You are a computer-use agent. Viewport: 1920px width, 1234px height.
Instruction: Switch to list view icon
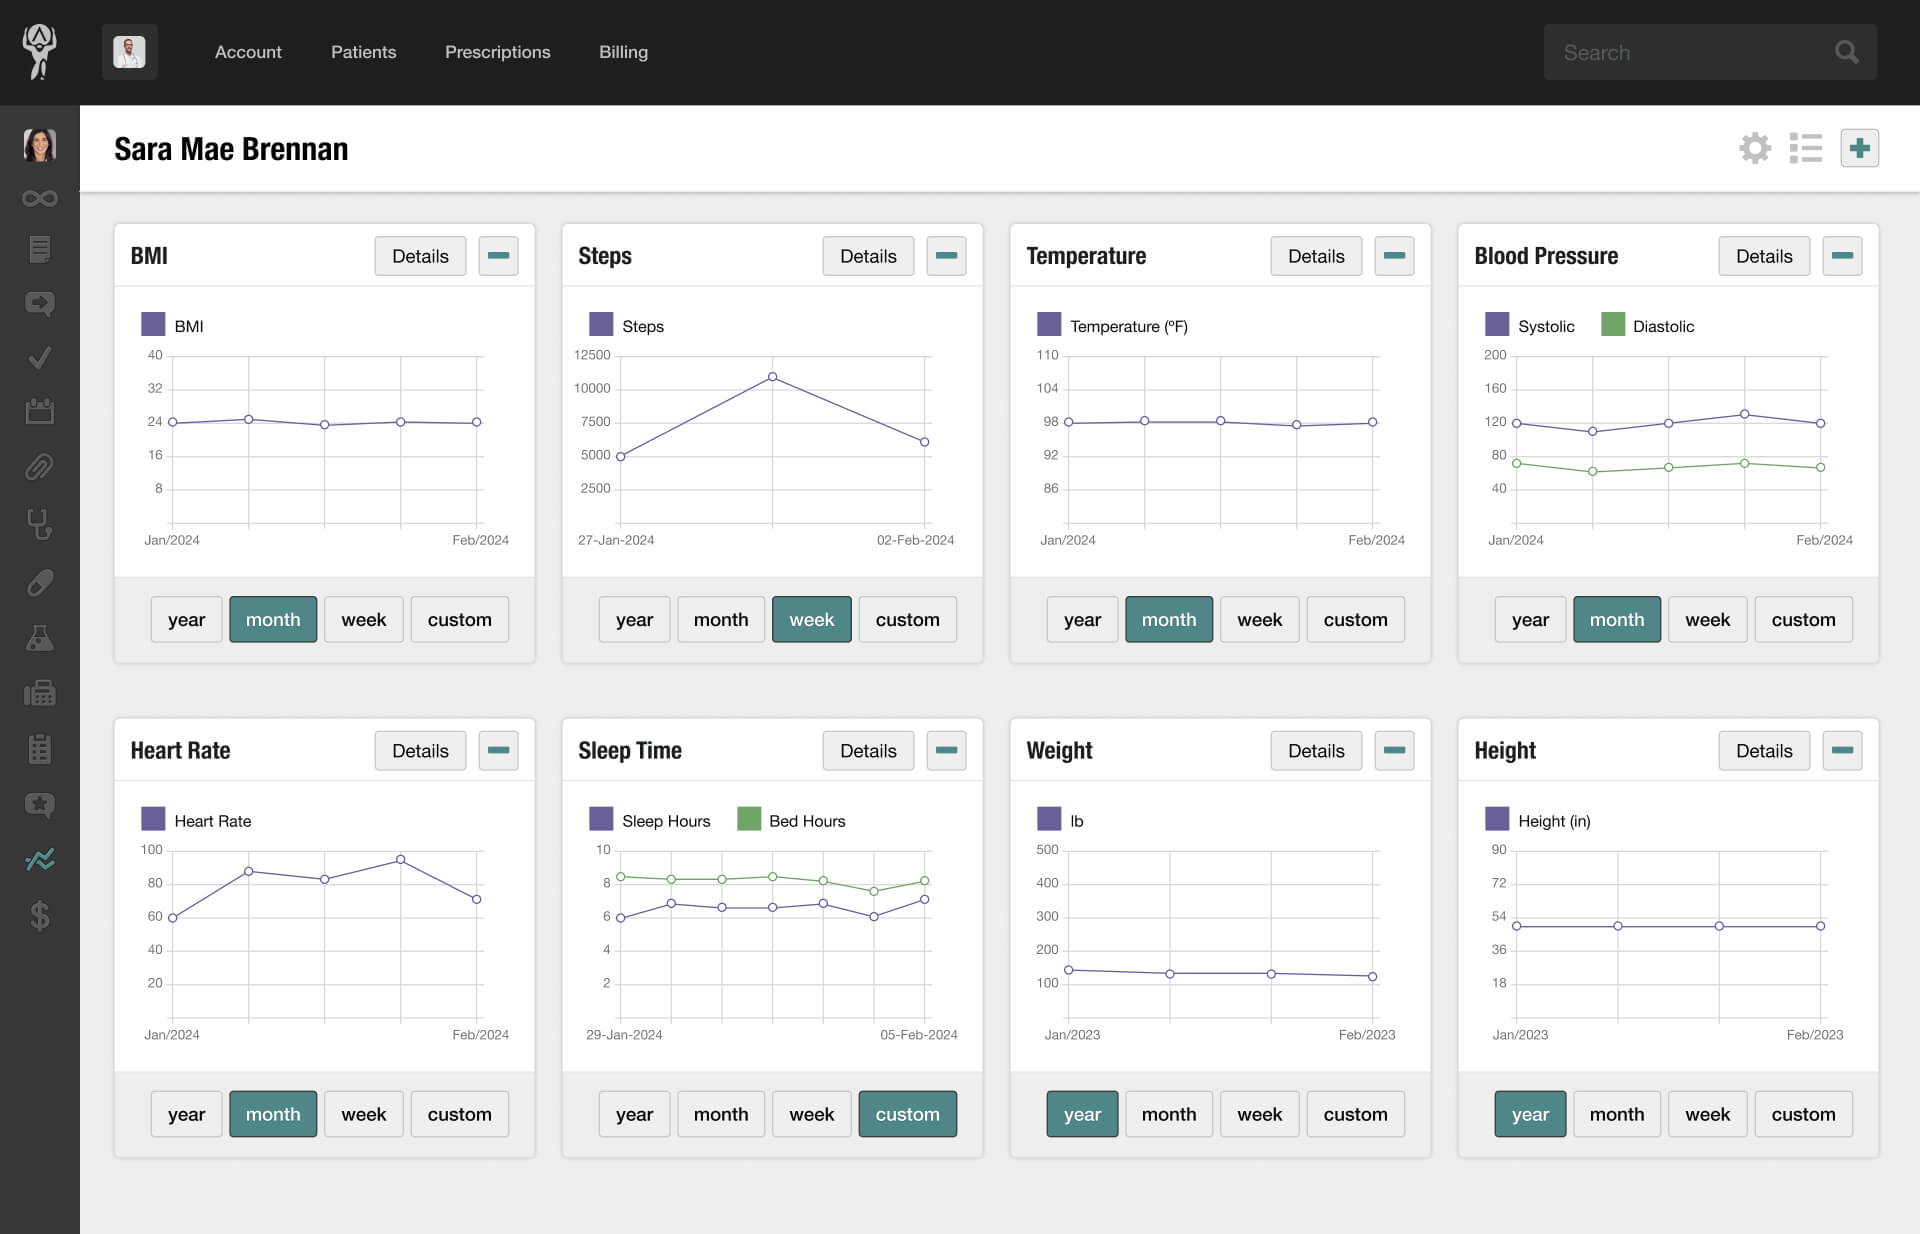pyautogui.click(x=1805, y=148)
